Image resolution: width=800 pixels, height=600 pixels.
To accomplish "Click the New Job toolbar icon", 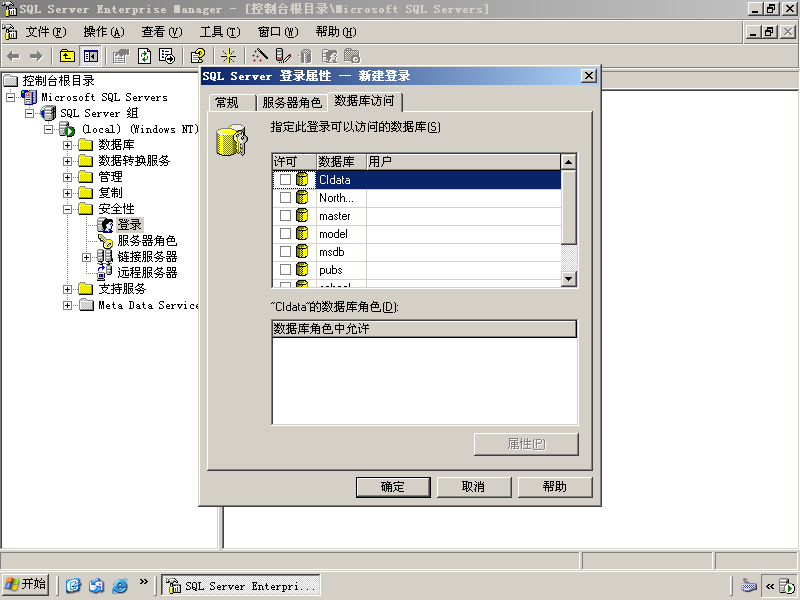I will pyautogui.click(x=352, y=56).
